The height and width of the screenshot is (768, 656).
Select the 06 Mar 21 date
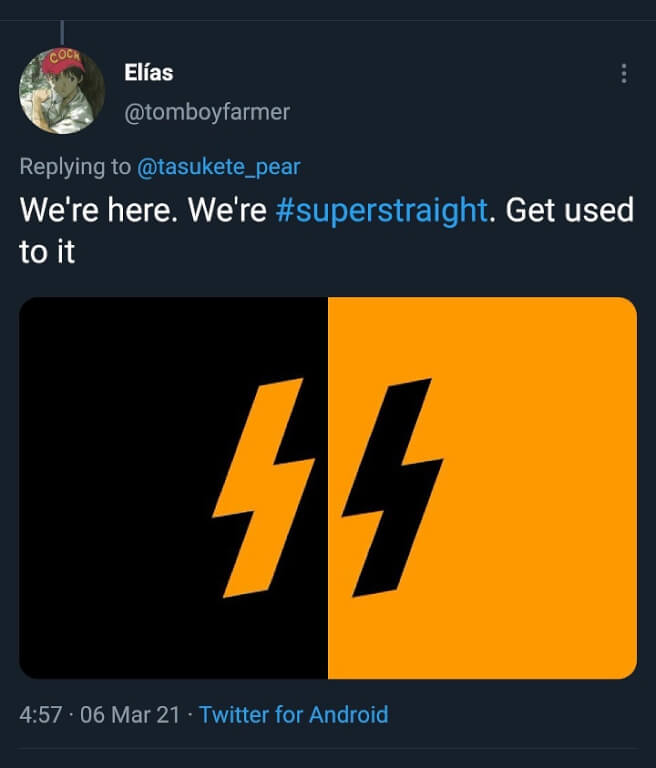[130, 715]
